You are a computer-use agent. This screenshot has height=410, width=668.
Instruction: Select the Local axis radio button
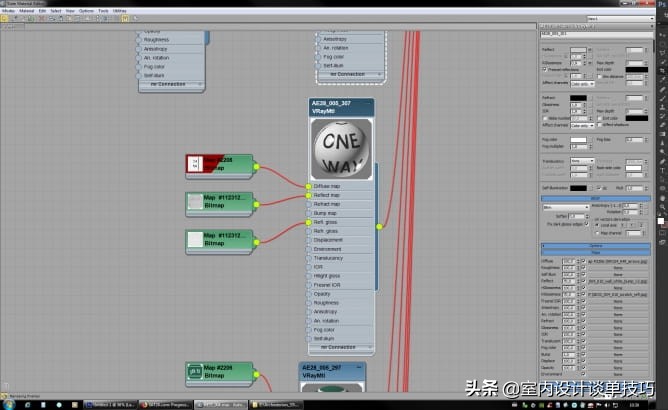click(597, 225)
